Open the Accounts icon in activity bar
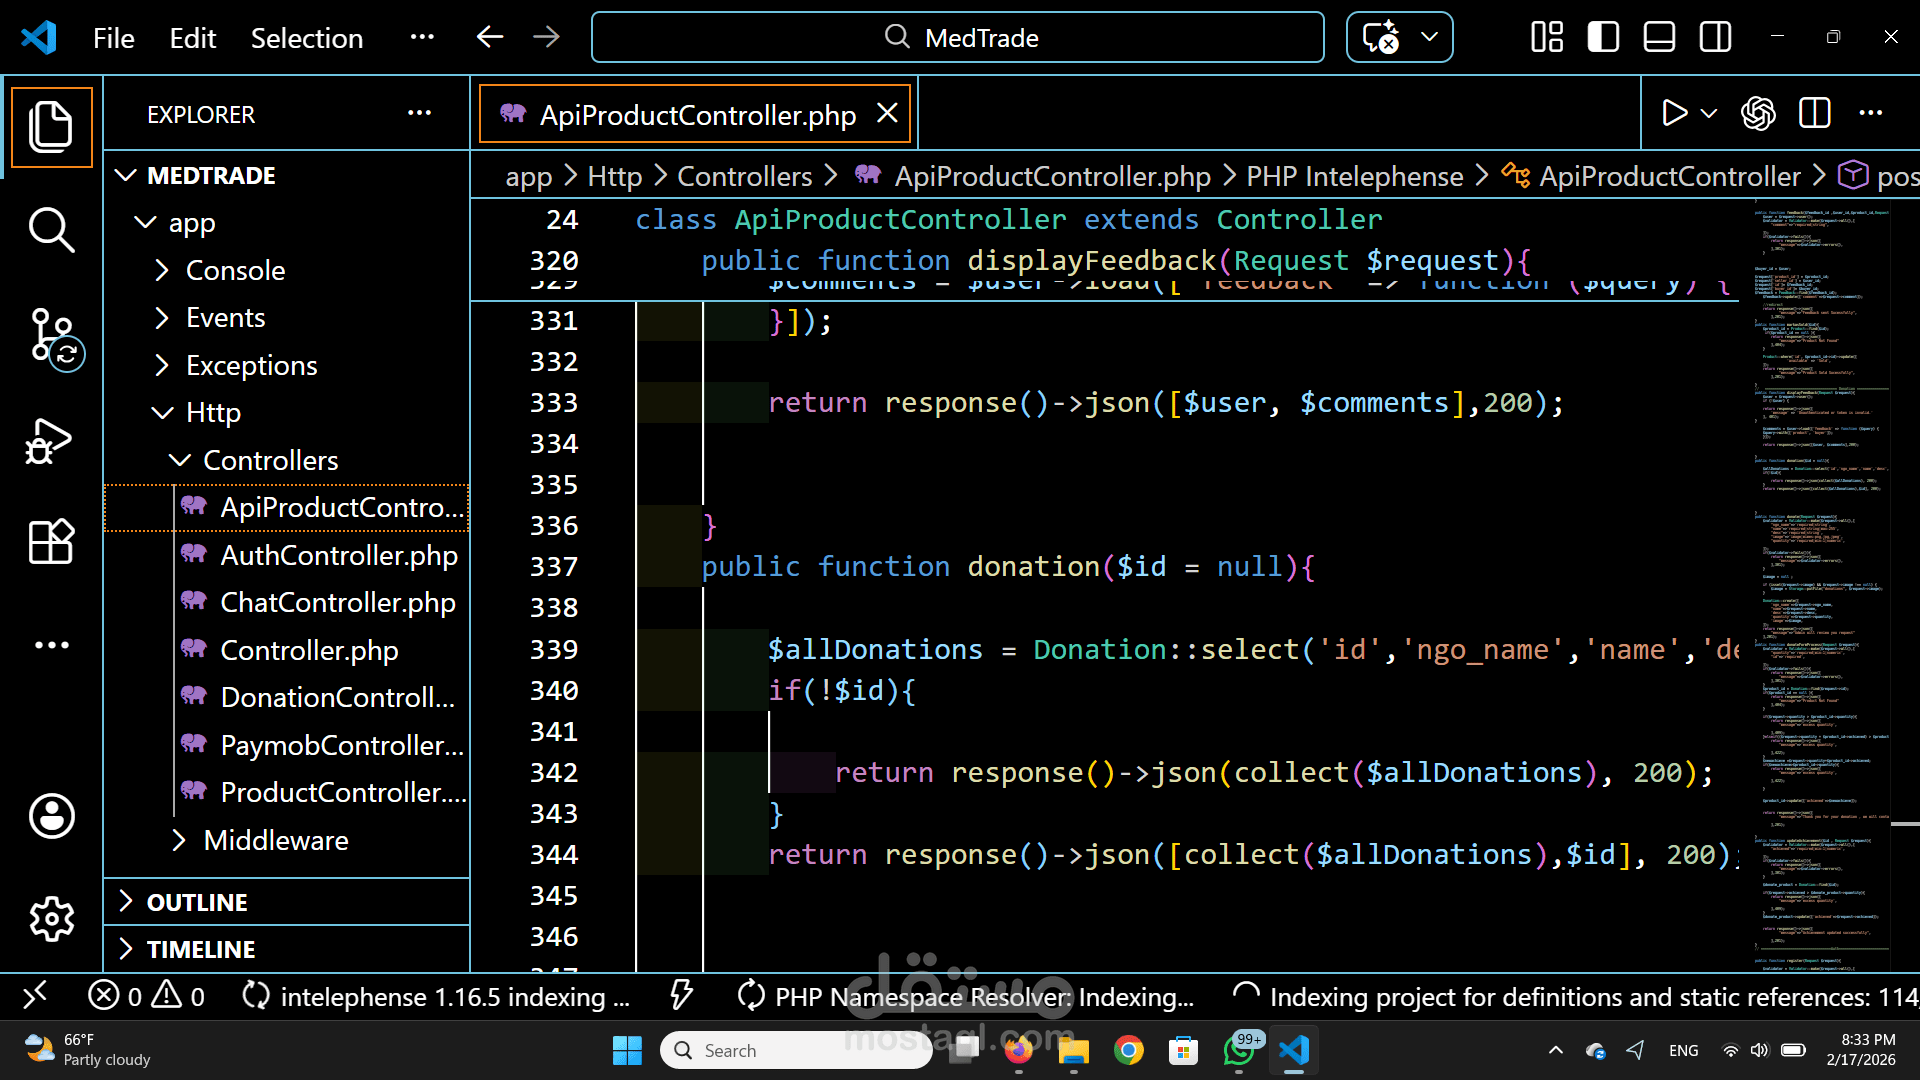1920x1080 pixels. [x=51, y=816]
